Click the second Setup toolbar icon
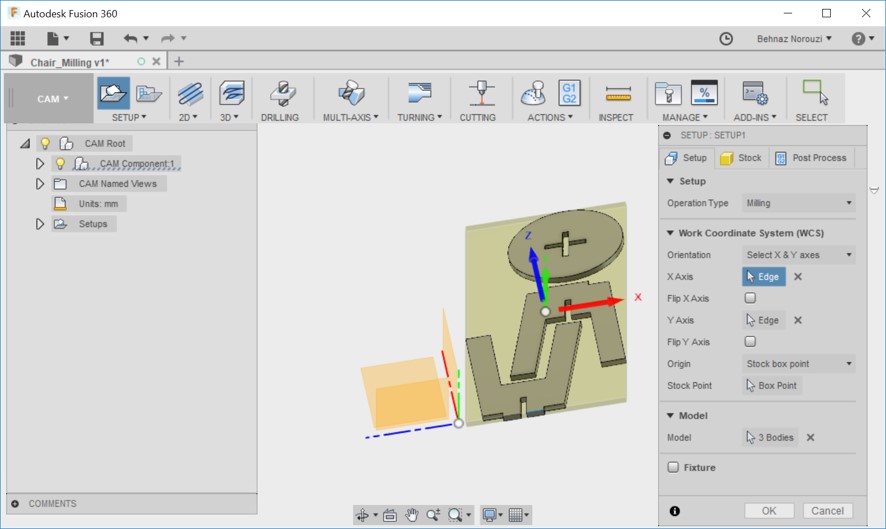Viewport: 886px width, 529px height. click(149, 93)
